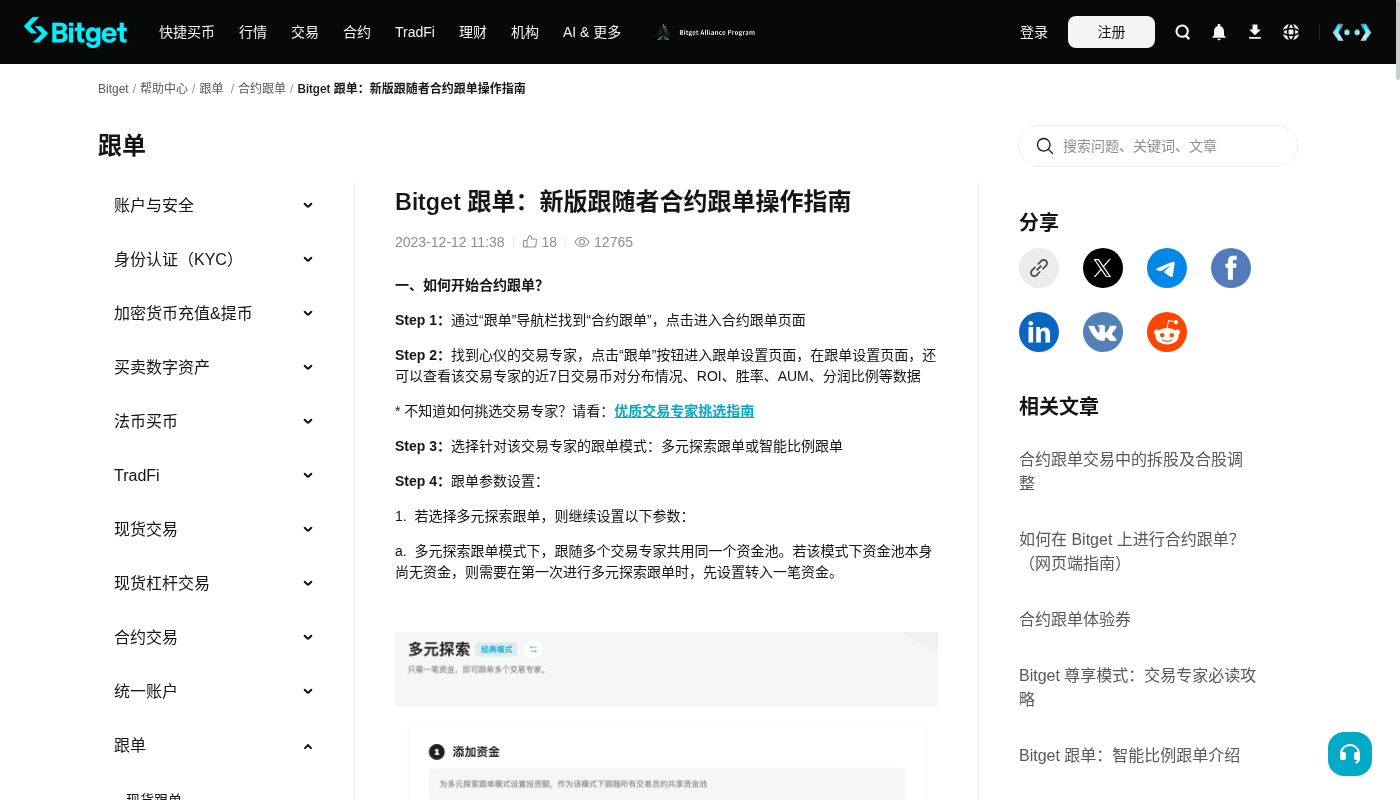
Task: Open TradFi top nav item
Action: [415, 32]
